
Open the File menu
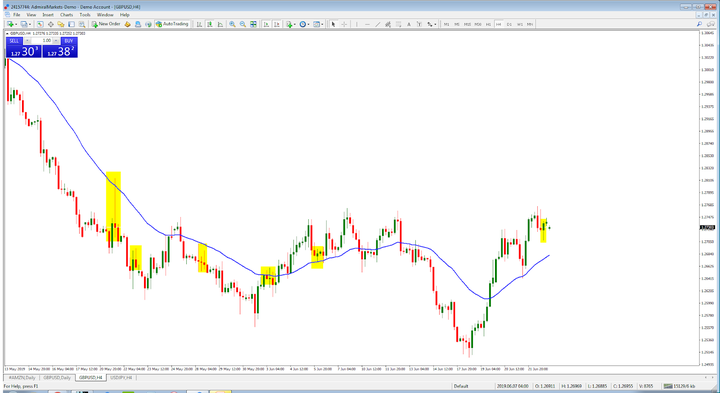pyautogui.click(x=17, y=15)
